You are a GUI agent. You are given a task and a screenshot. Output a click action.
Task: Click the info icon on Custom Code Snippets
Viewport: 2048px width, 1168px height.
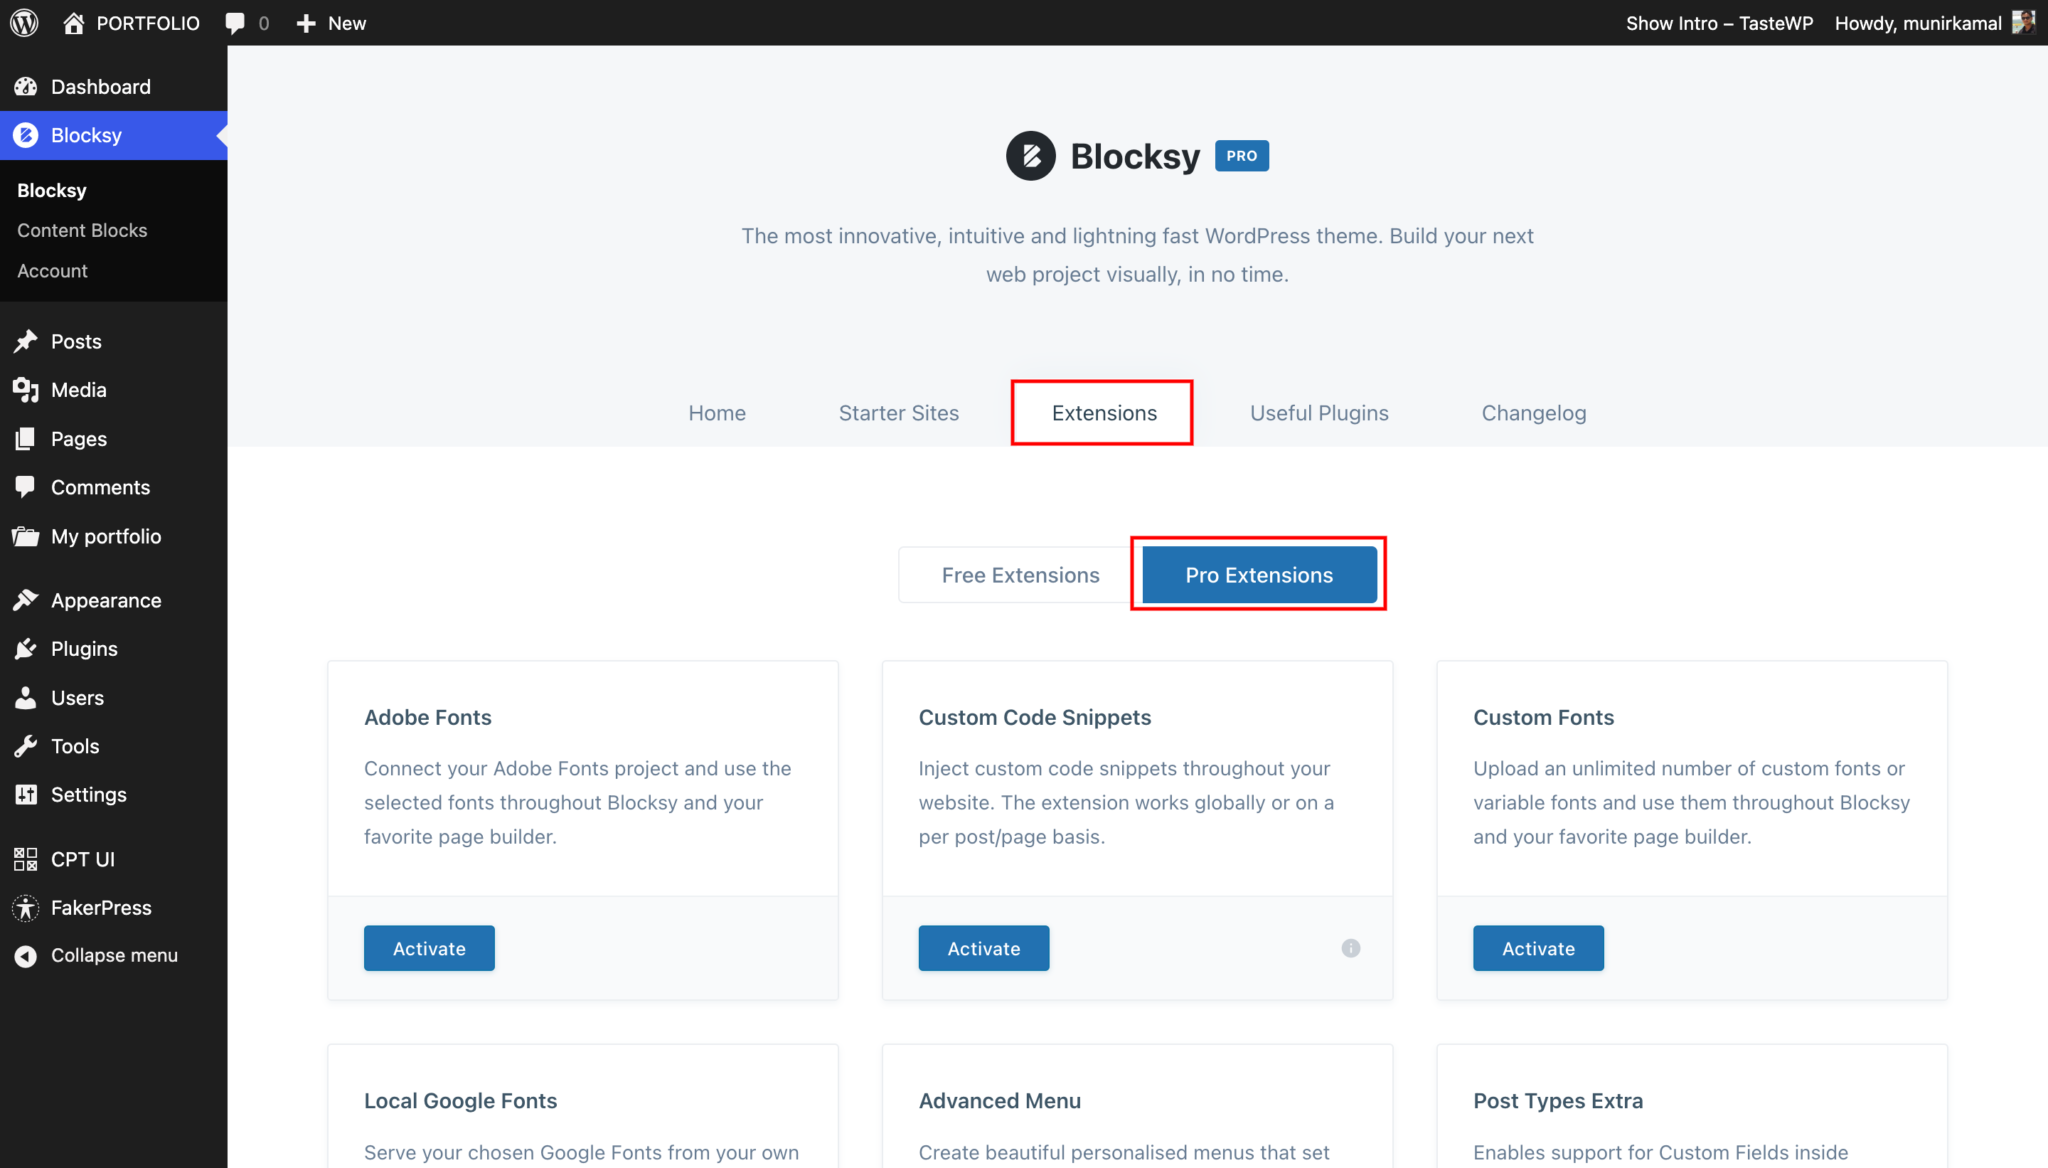(x=1350, y=948)
